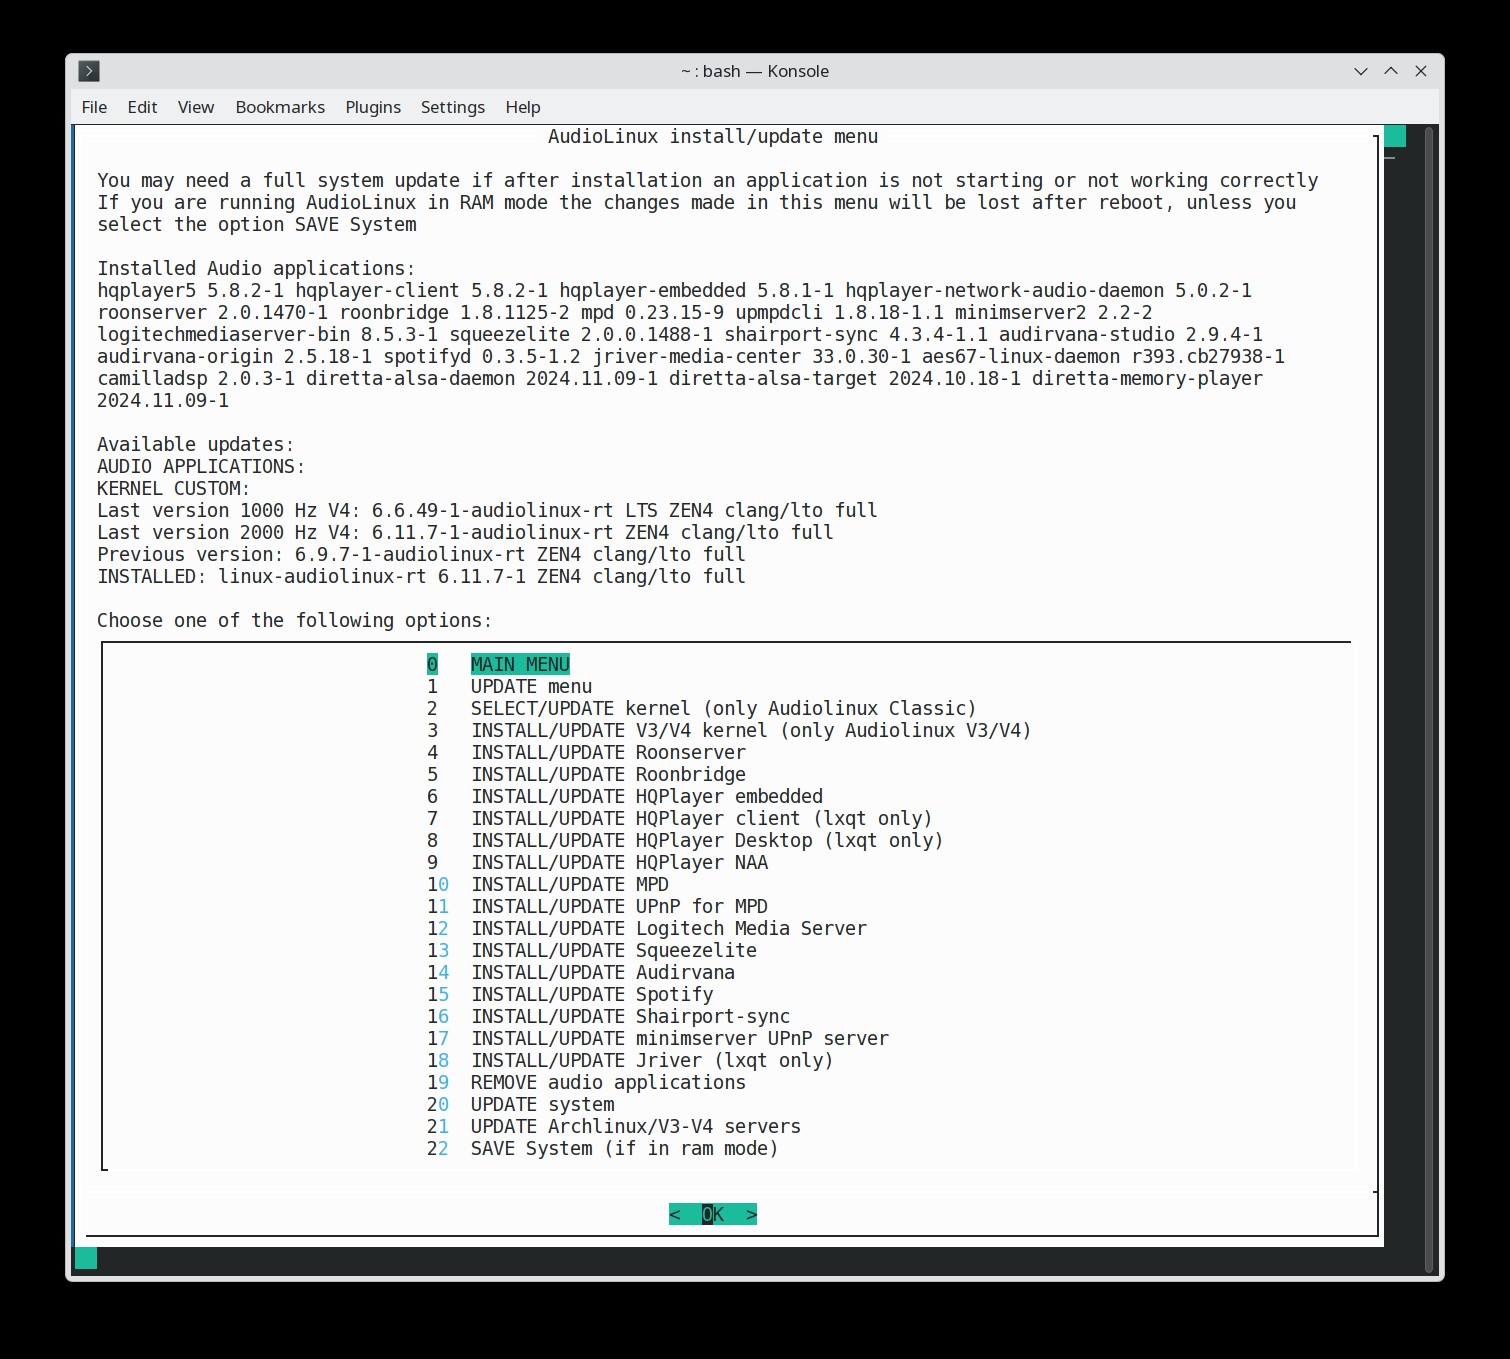
Task: Open the Bookmarks menu
Action: point(280,107)
